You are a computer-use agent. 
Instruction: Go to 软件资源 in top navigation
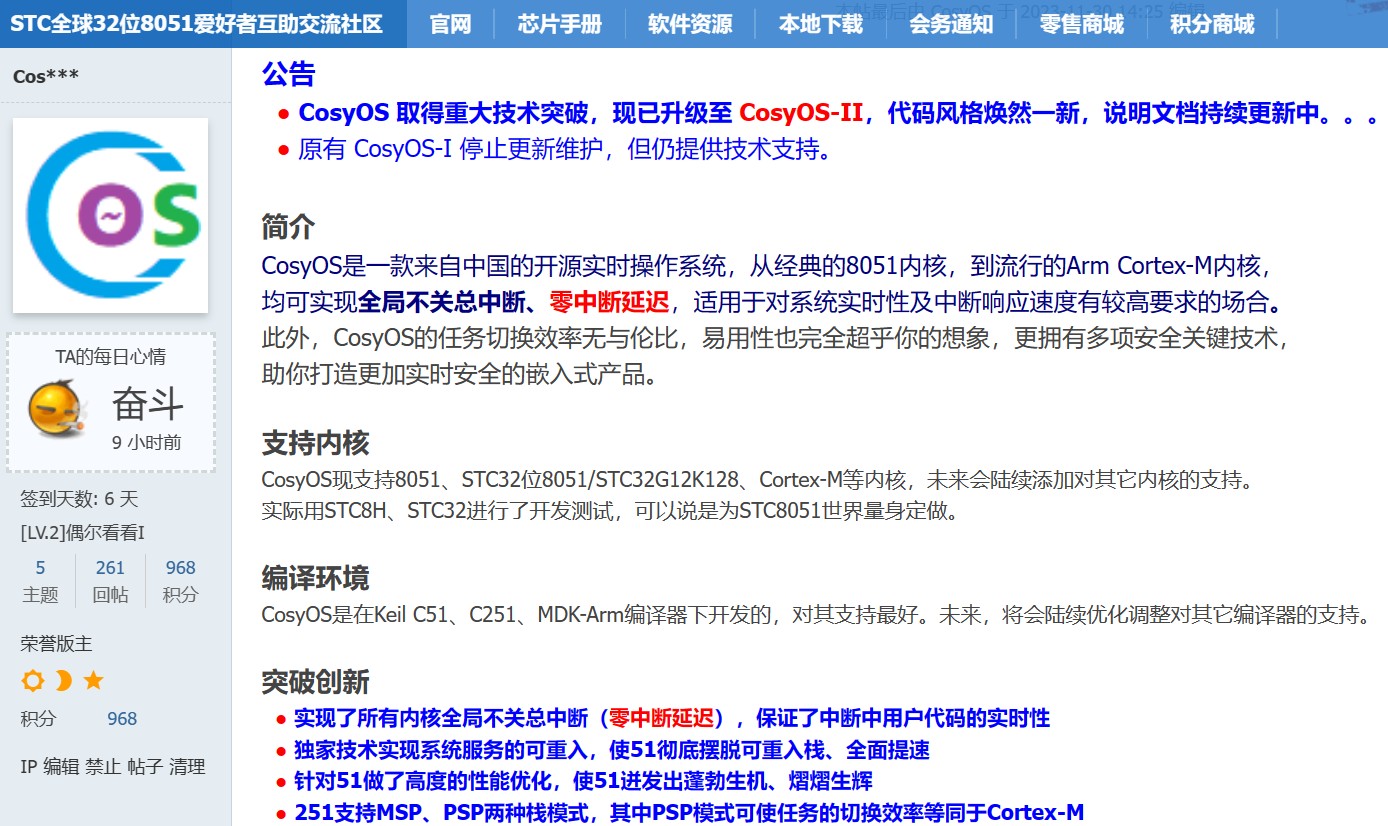tap(690, 24)
